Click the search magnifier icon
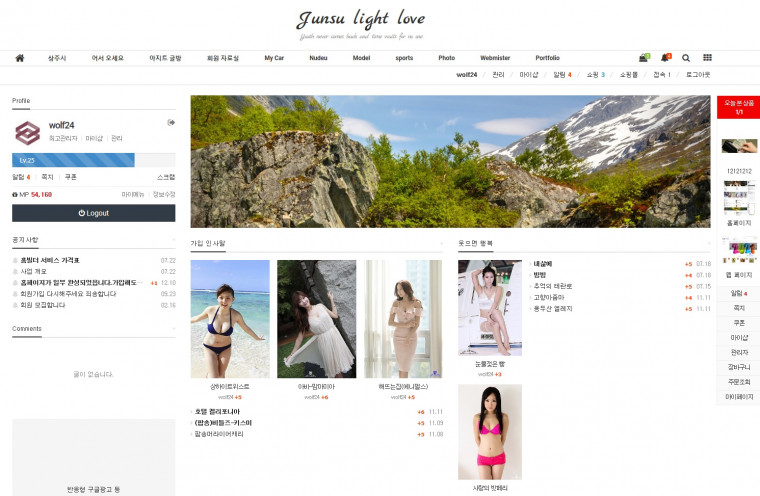 click(x=686, y=58)
